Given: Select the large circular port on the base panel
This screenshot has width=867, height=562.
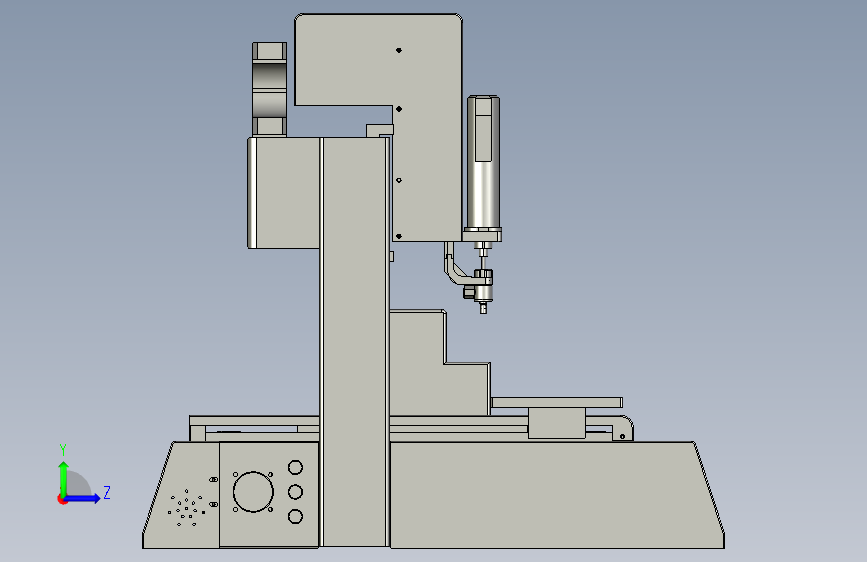Looking at the screenshot, I should [253, 492].
